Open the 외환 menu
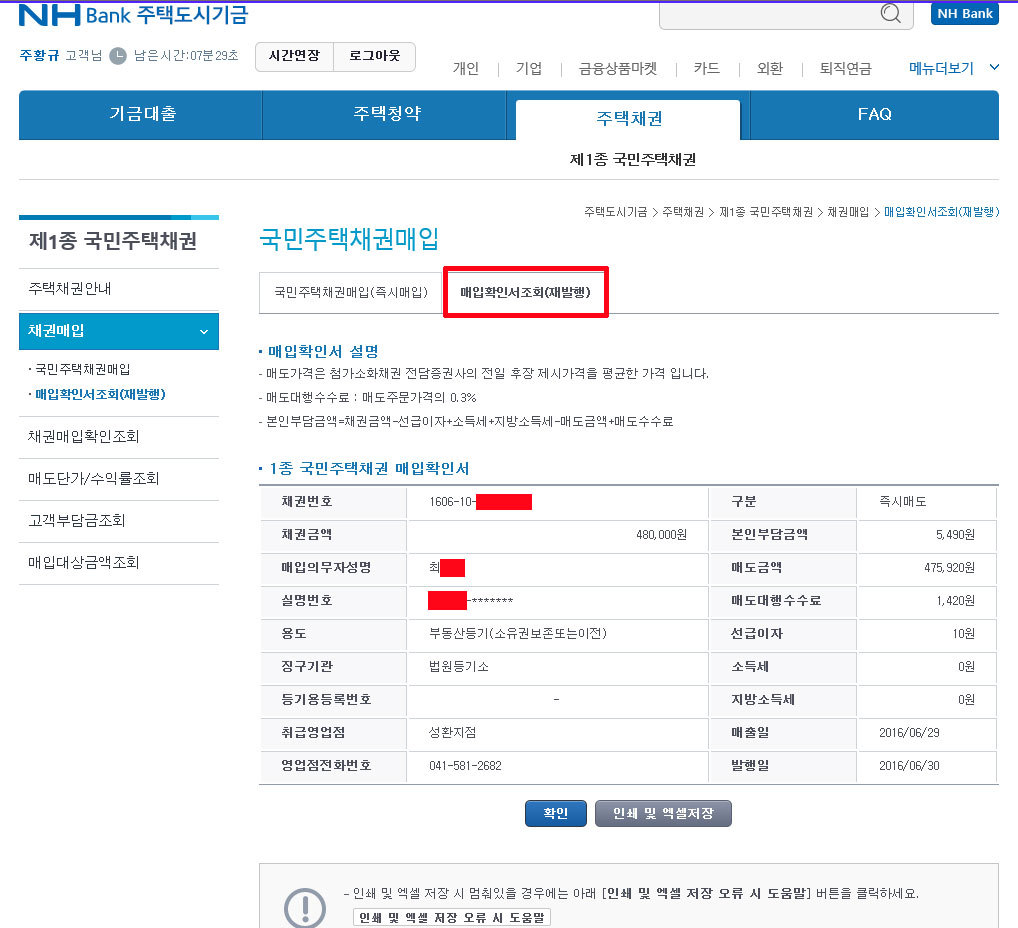 770,68
